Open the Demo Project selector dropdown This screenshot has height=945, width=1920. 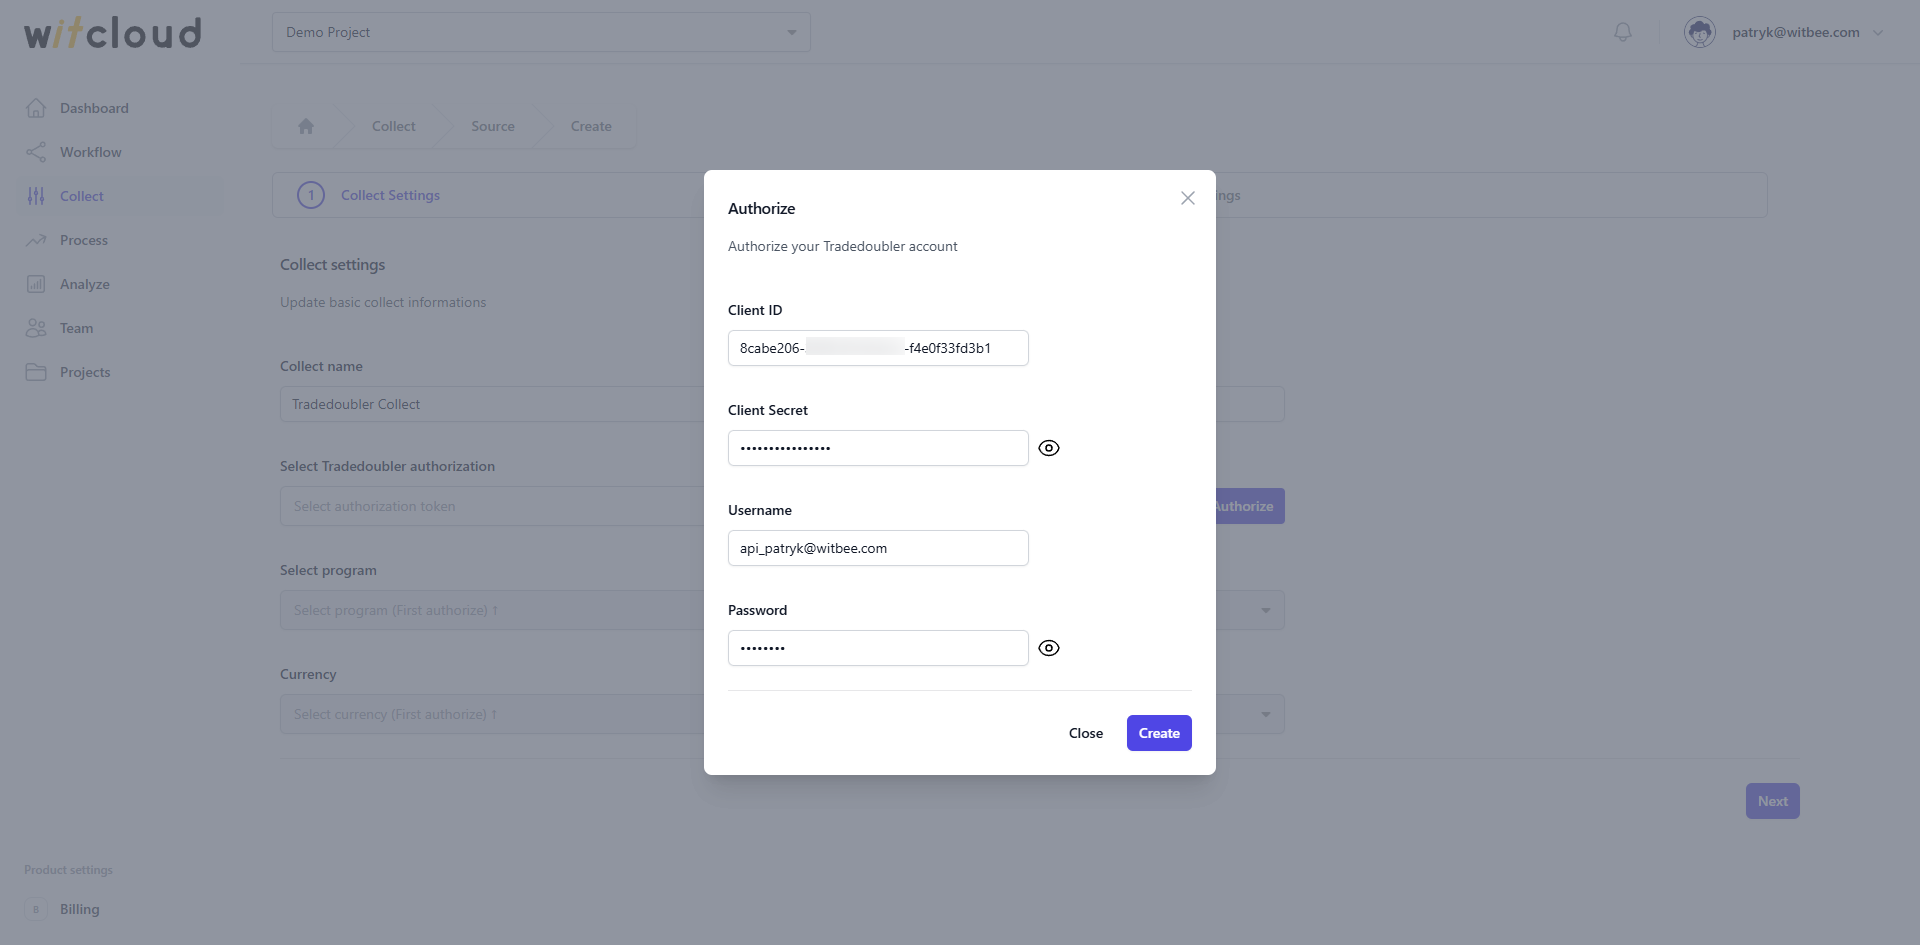click(x=541, y=32)
